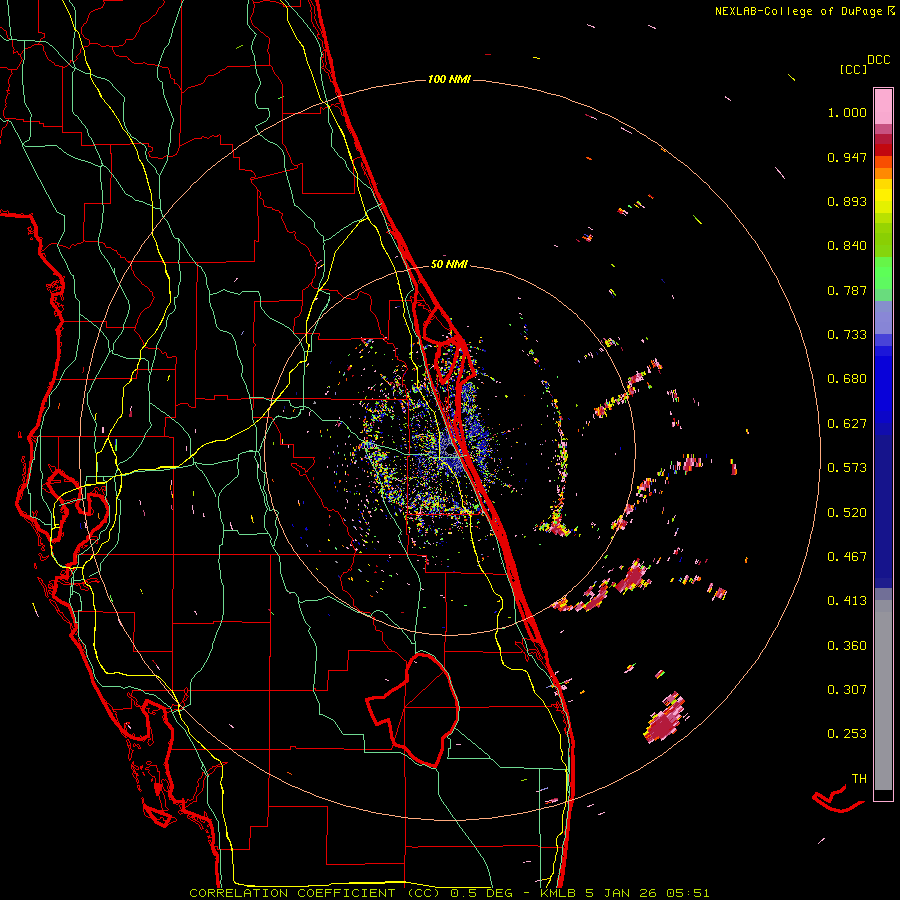Image resolution: width=900 pixels, height=900 pixels.
Task: Pick the bright green segment of color bar
Action: coord(883,273)
